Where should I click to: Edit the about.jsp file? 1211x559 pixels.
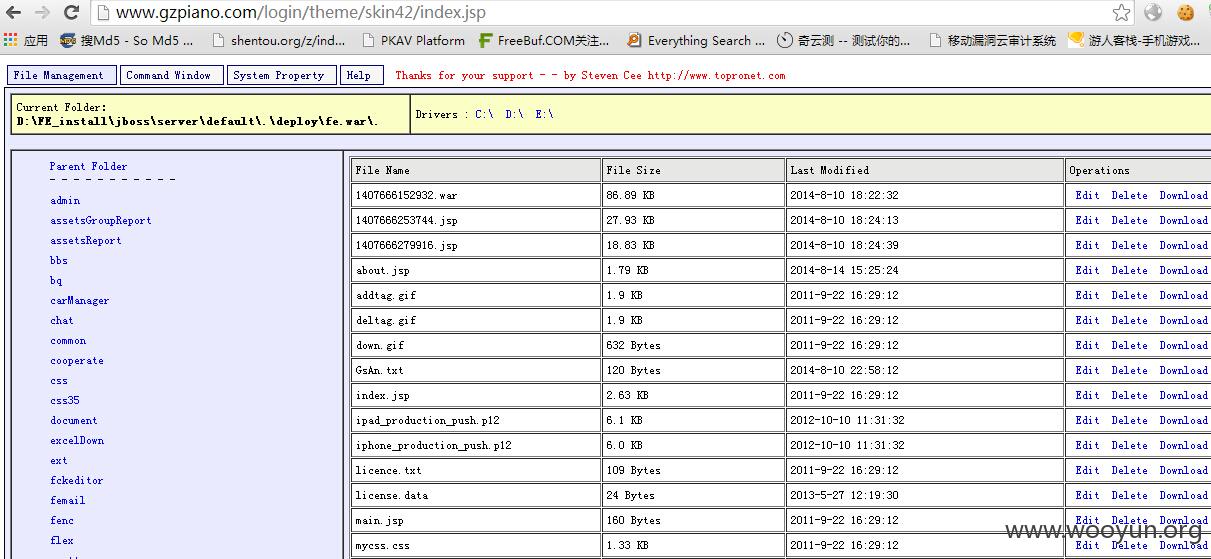[x=1087, y=271]
